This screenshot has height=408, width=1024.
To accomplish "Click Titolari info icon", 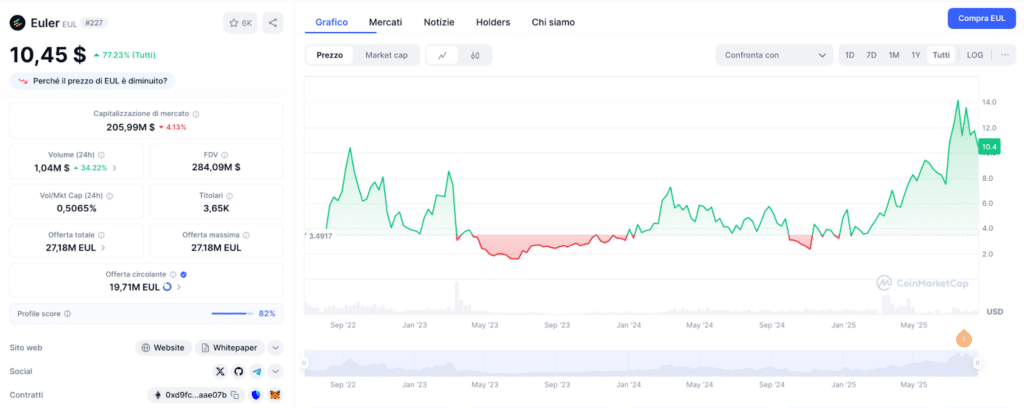I will click(x=229, y=195).
